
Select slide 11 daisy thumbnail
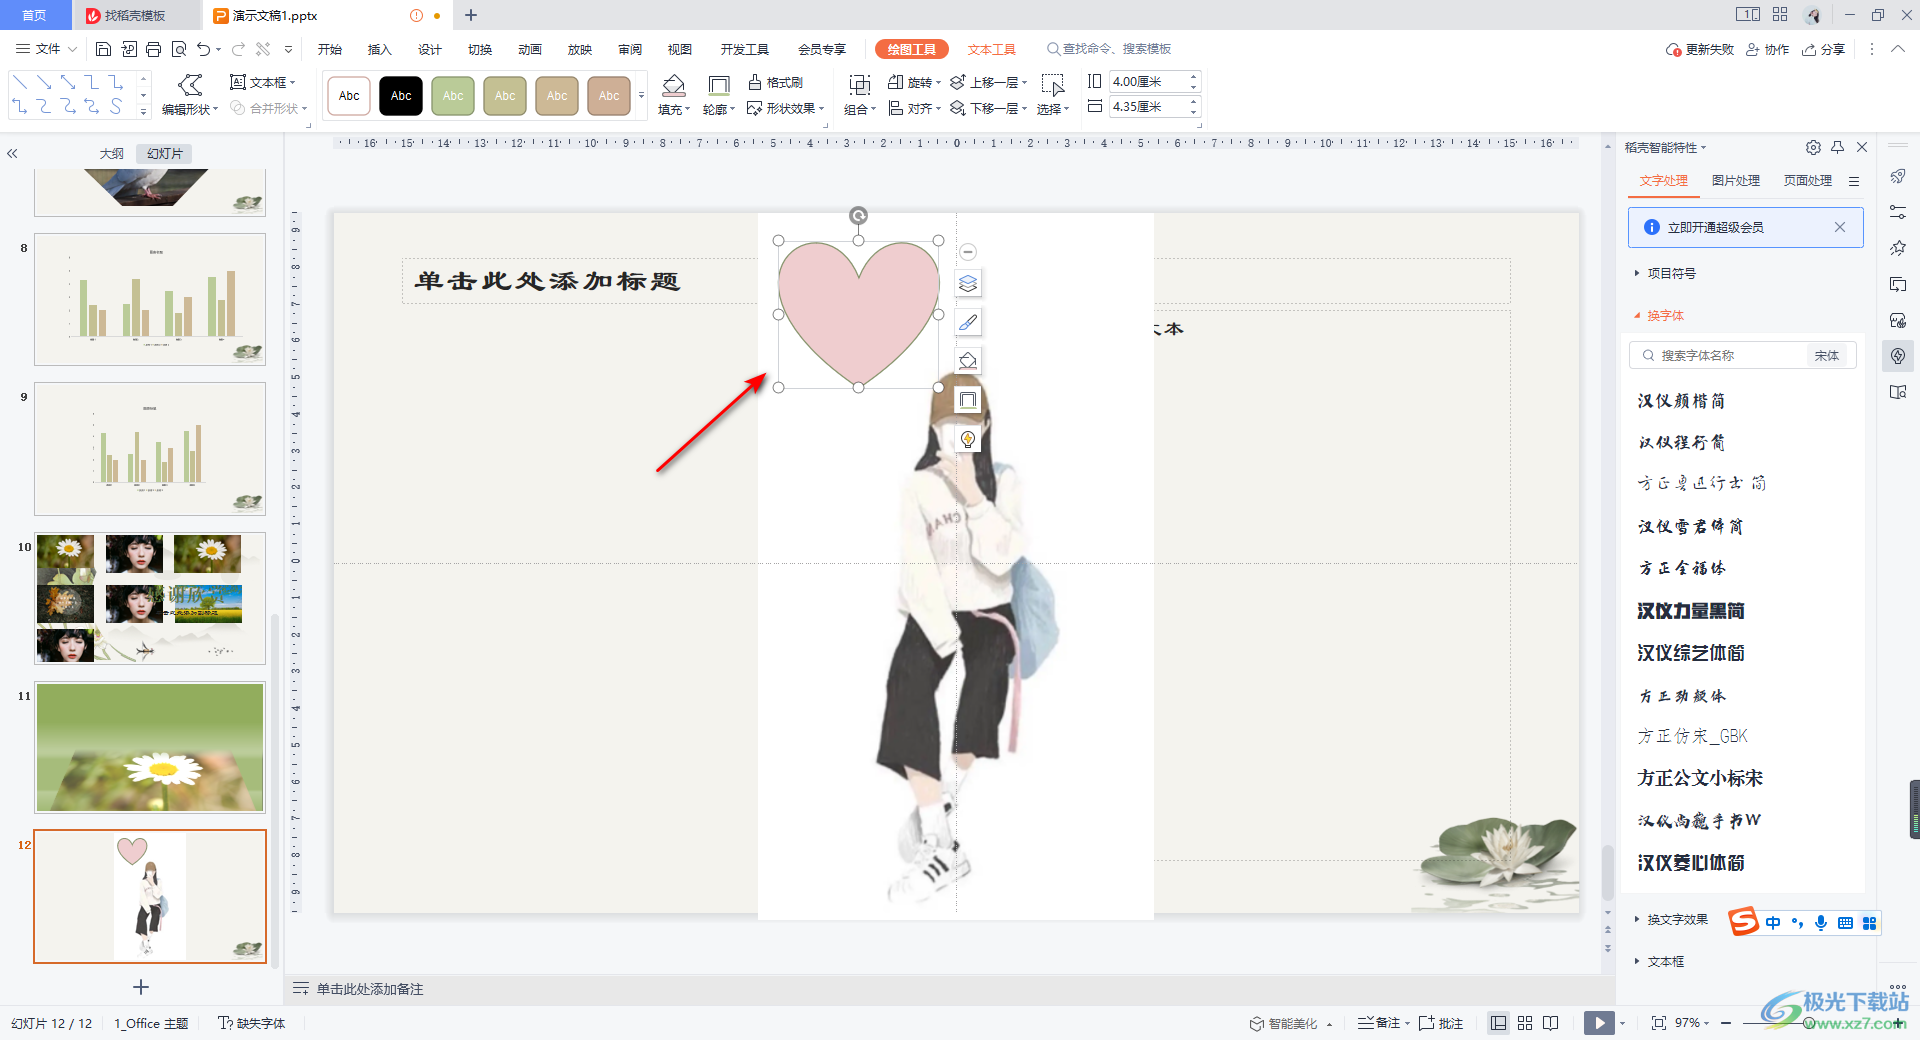point(150,747)
